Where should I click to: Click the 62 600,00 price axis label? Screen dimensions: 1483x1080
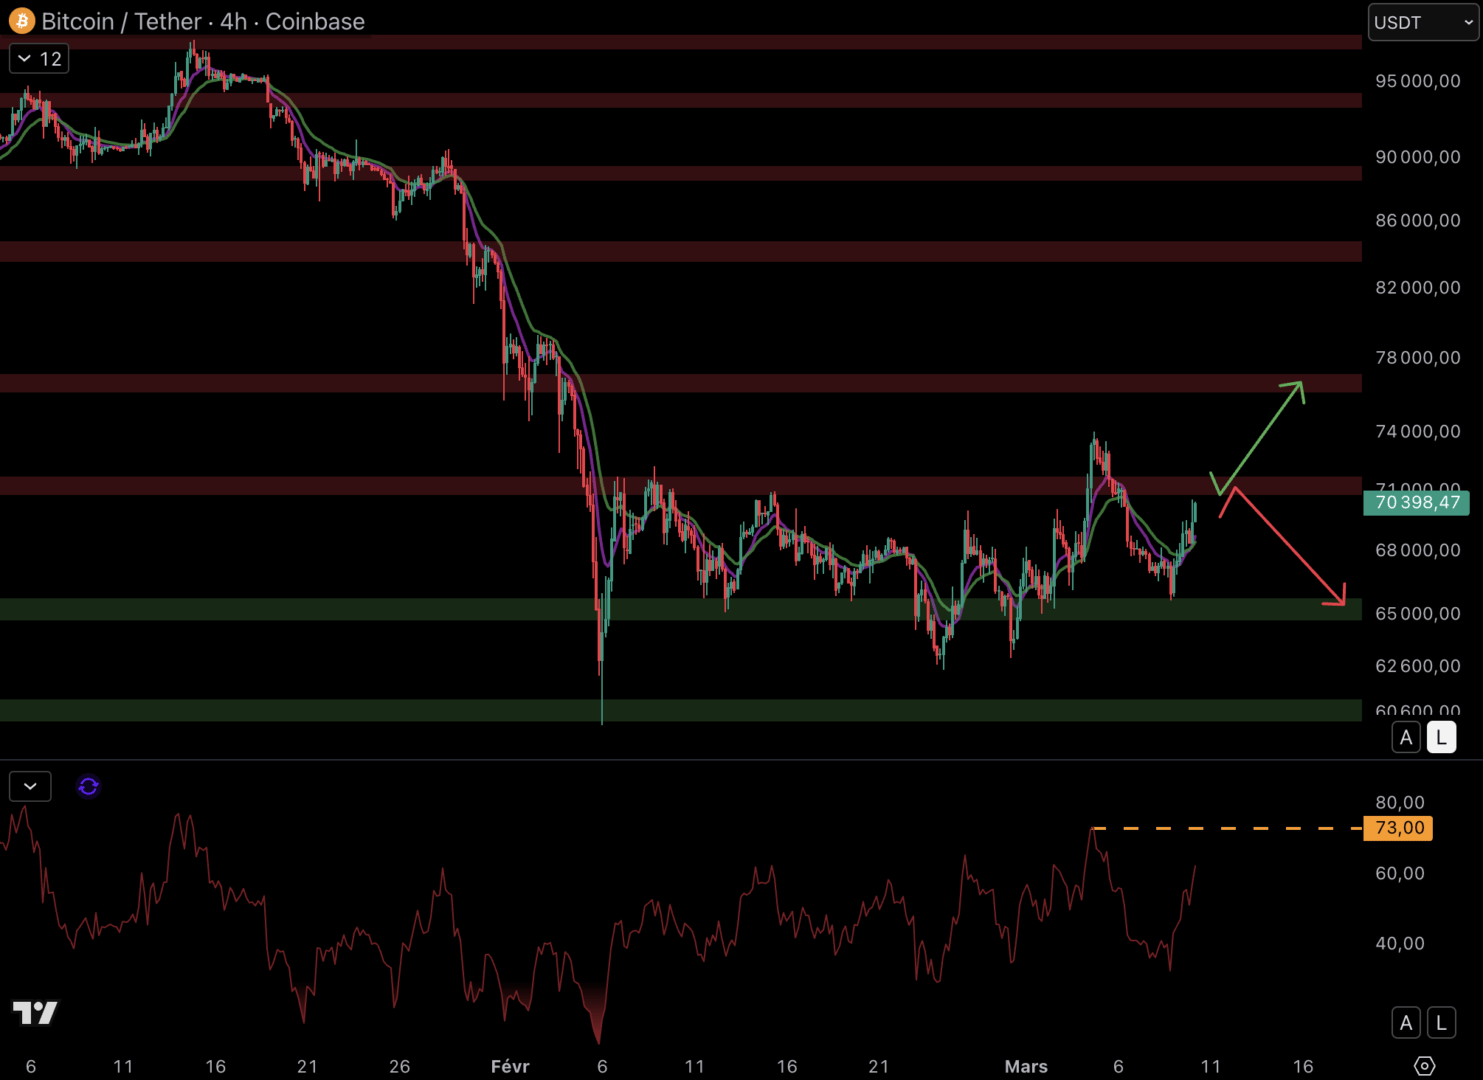pyautogui.click(x=1418, y=666)
